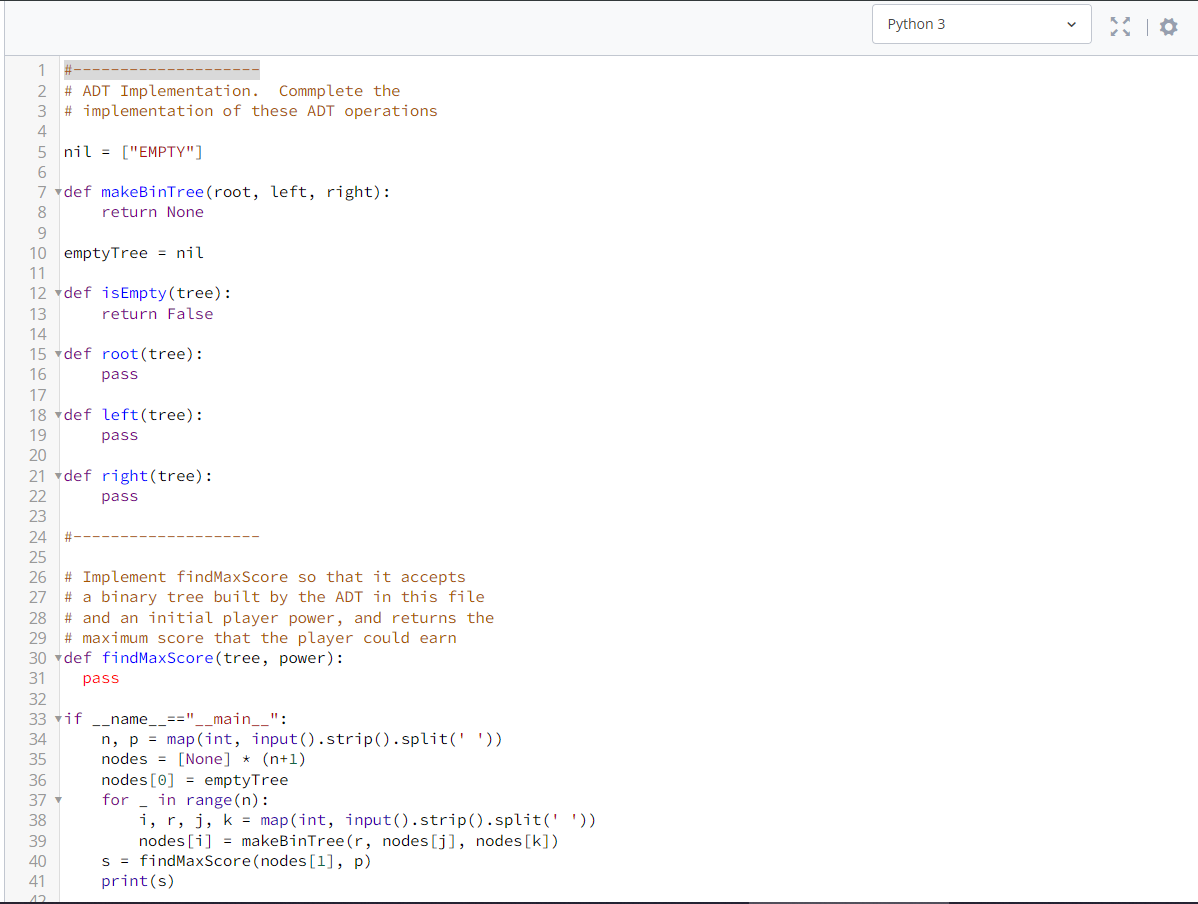Screen dimensions: 1198x904
Task: Click the highlighted dashed comment on line 1
Action: pos(162,70)
